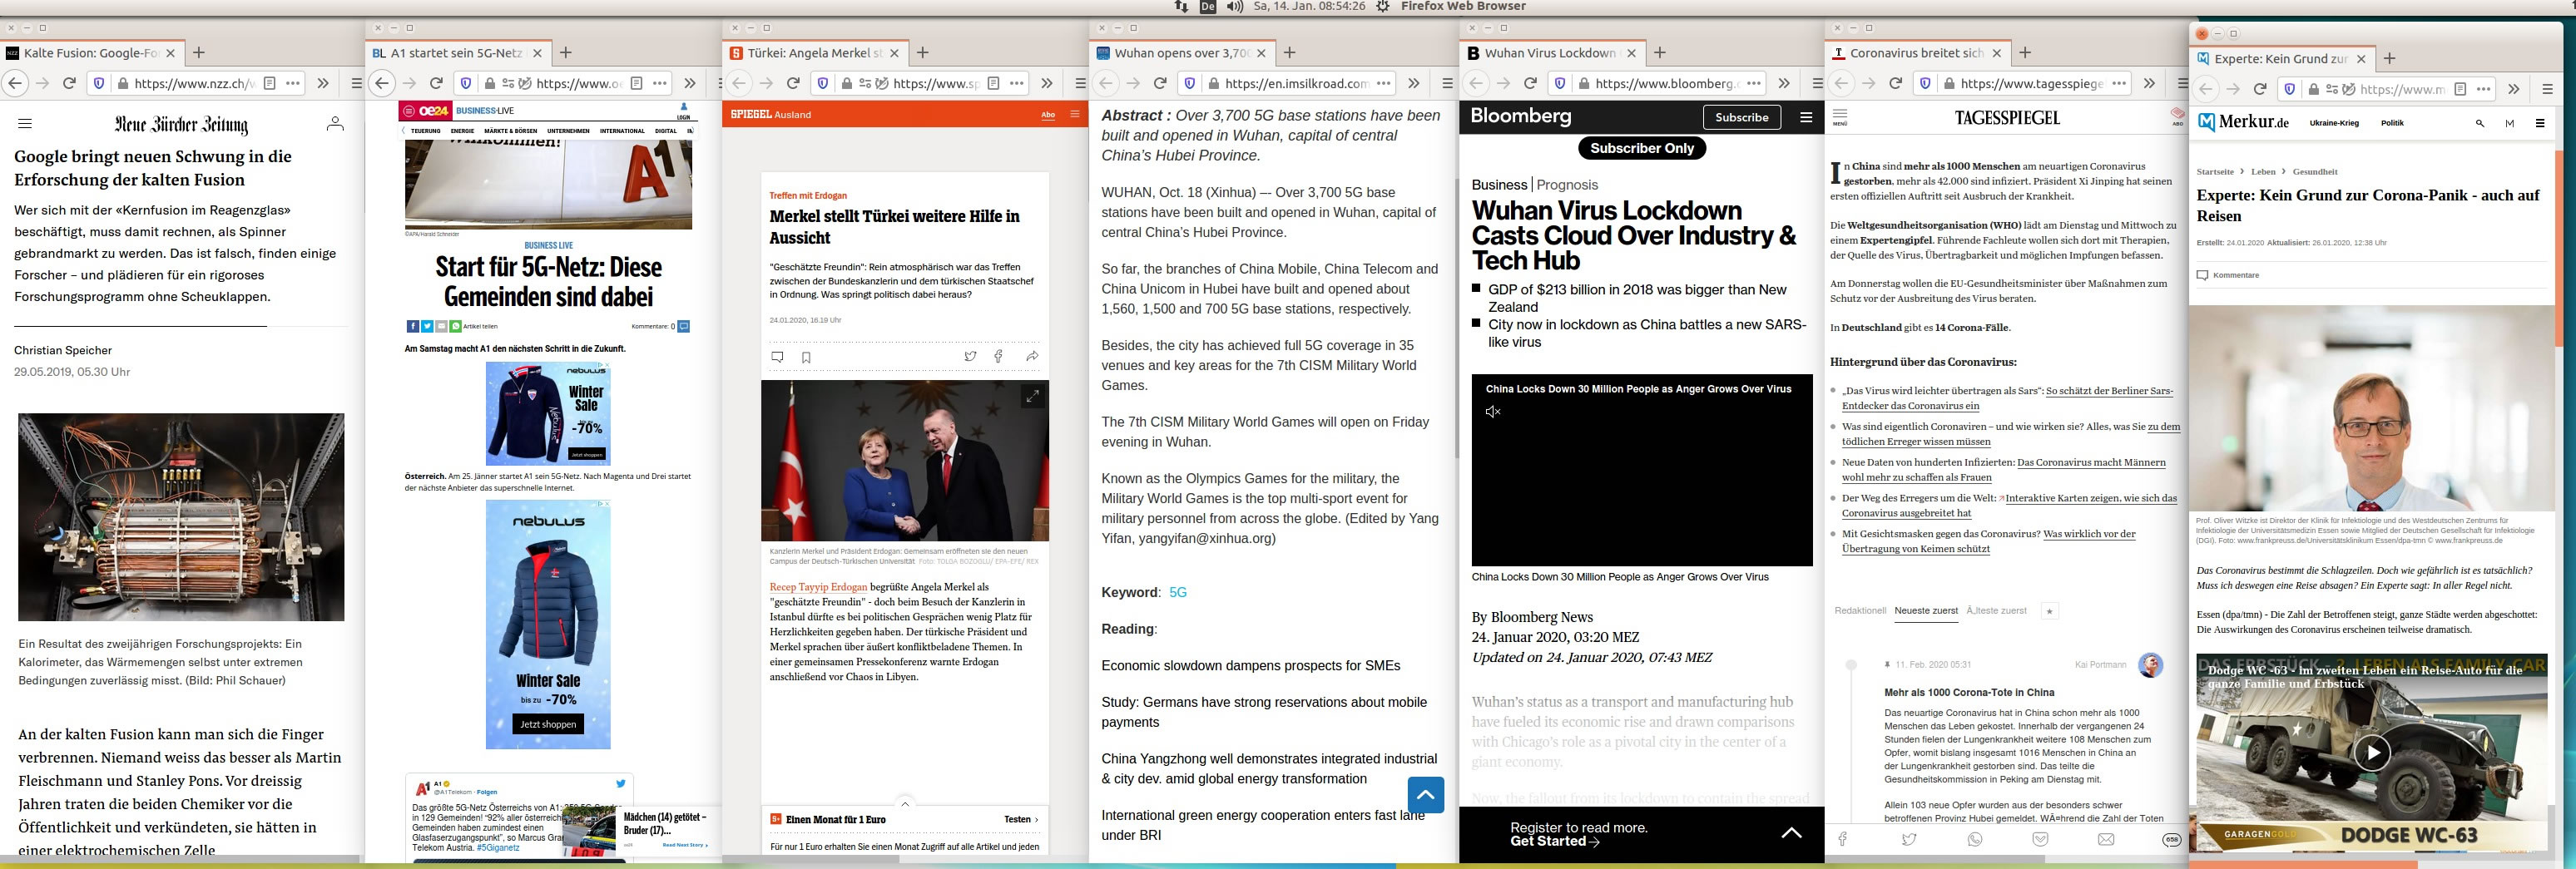Open ENERGIE section in oe24 navigation

coord(462,131)
